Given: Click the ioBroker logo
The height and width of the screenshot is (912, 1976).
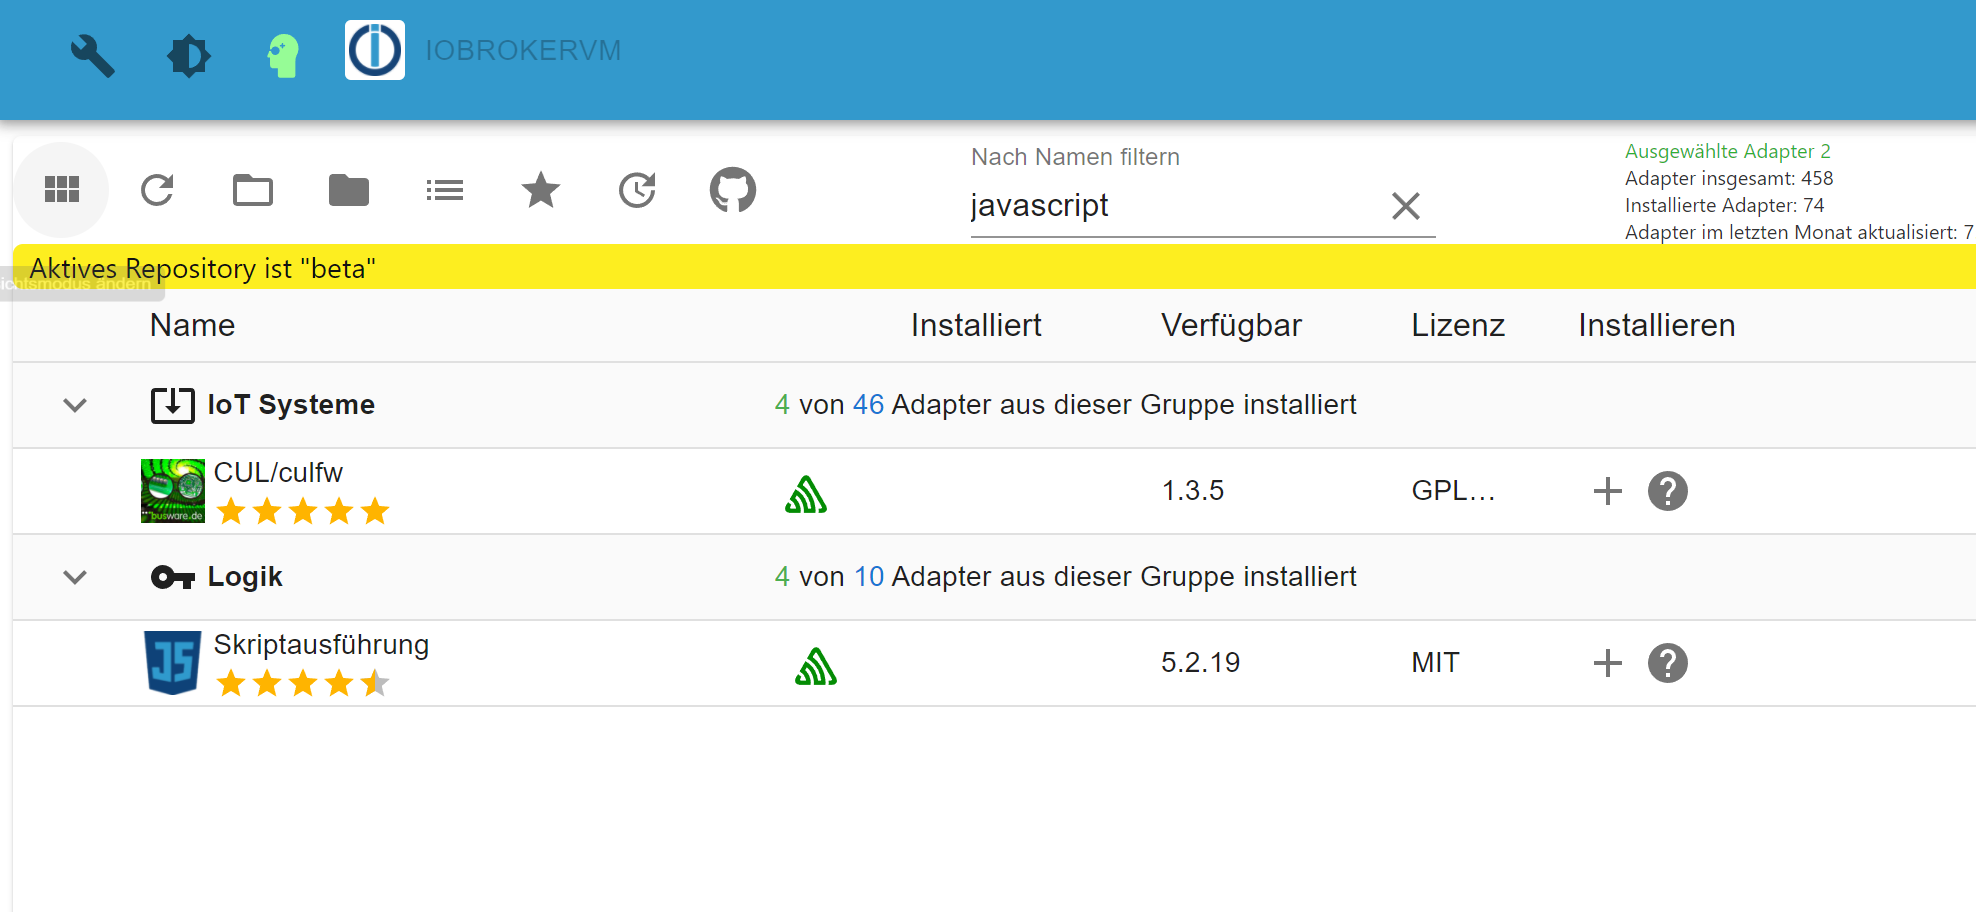Looking at the screenshot, I should [x=375, y=50].
